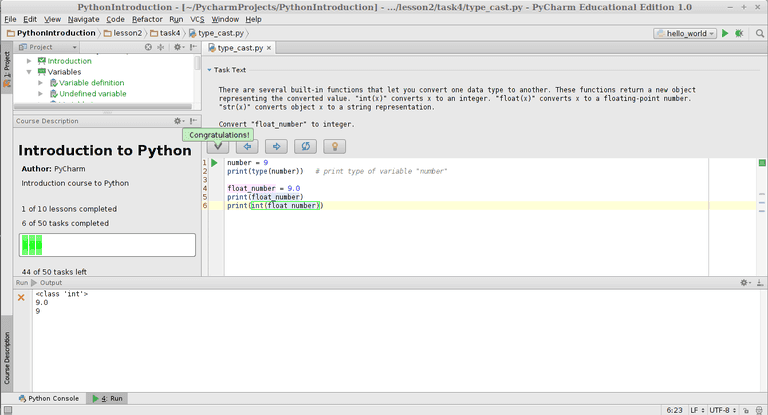
Task: Start debugging with the green bug icon
Action: [x=739, y=33]
